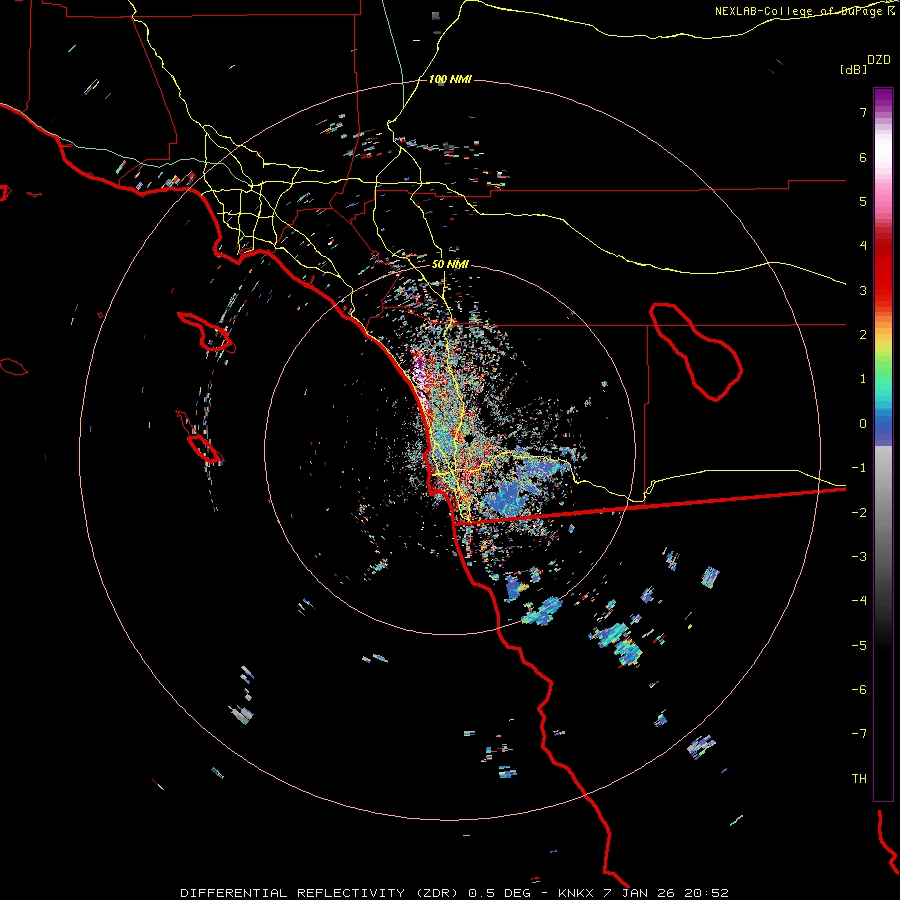900x900 pixels.
Task: Click the DZD legend title
Action: pos(879,60)
